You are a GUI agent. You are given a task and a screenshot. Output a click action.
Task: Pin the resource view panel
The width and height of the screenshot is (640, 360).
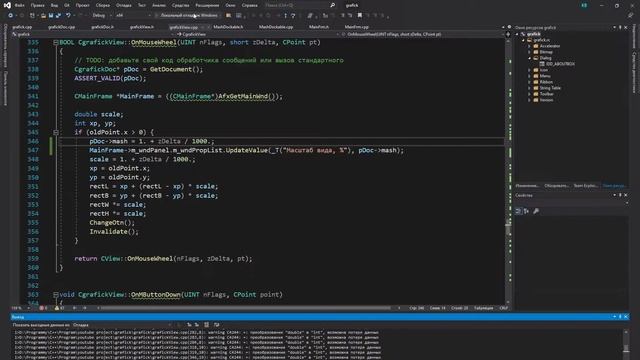(620, 27)
